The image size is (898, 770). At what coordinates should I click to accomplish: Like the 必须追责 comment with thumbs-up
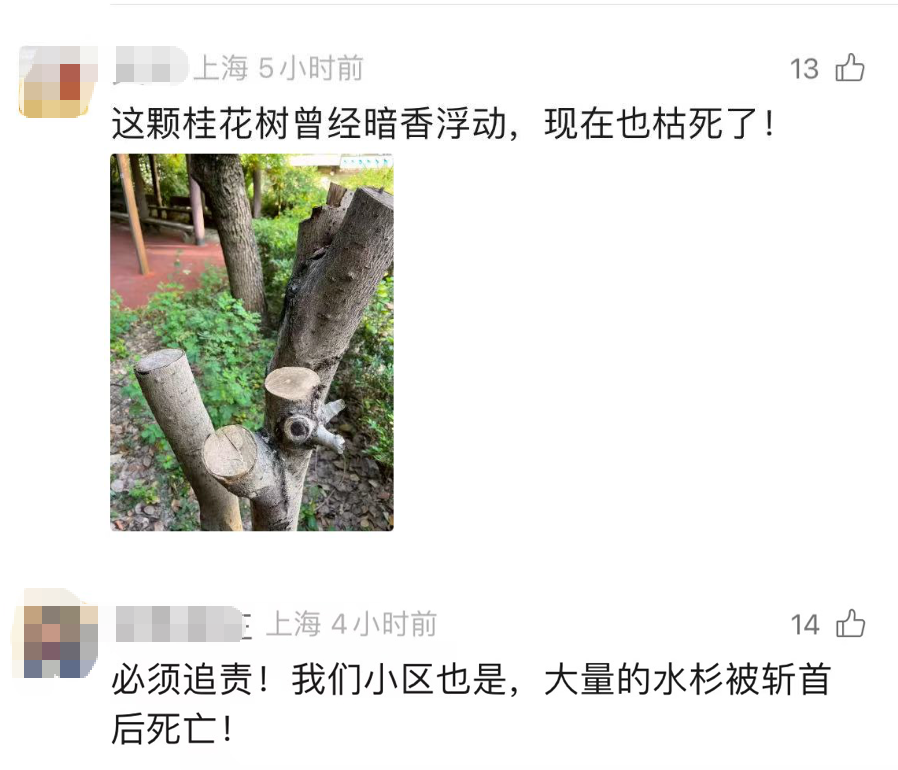(x=850, y=624)
